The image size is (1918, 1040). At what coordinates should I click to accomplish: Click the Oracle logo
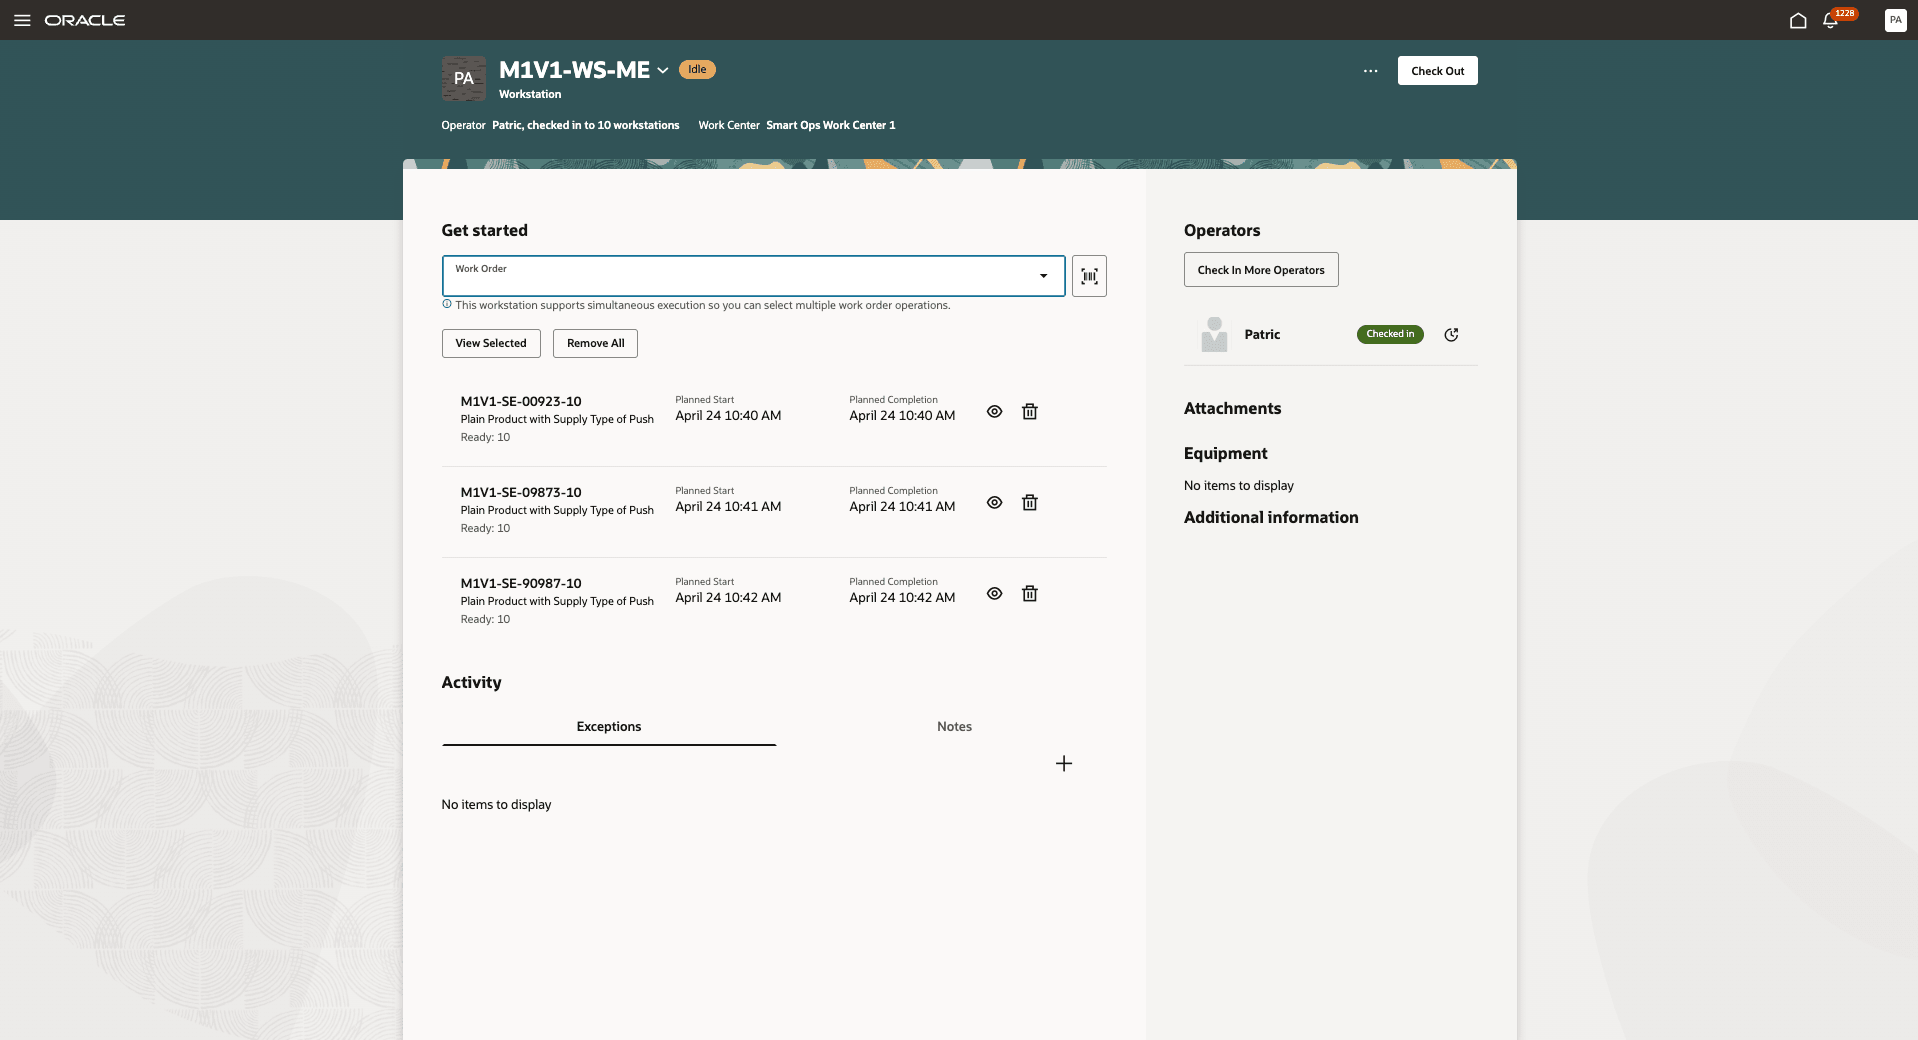tap(85, 20)
